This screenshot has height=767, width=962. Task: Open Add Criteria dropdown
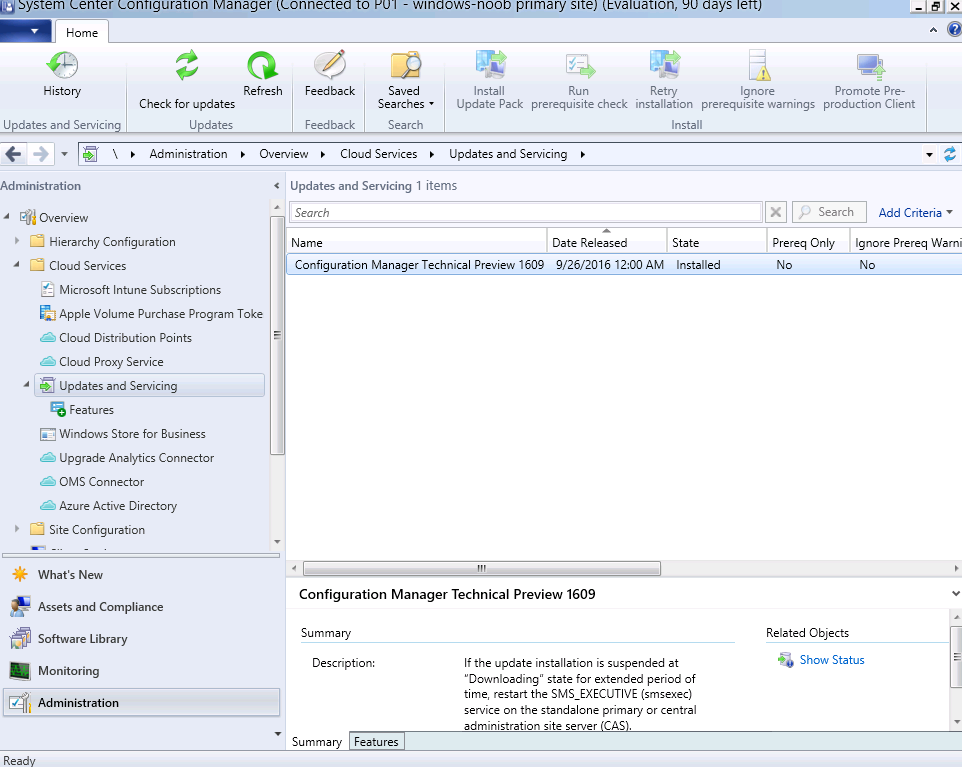(x=915, y=212)
